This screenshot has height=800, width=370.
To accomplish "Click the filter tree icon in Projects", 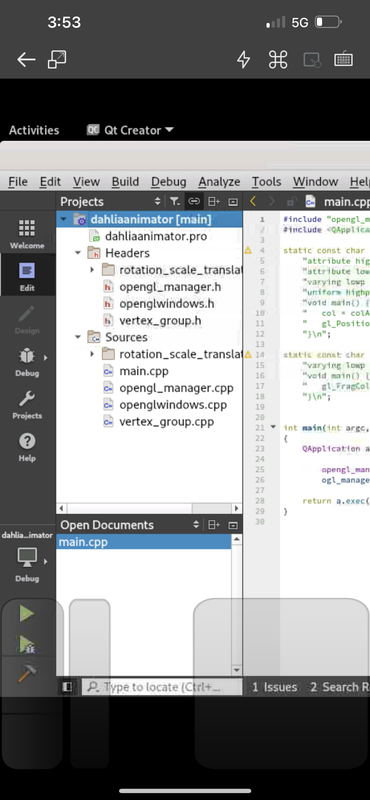I will (175, 201).
